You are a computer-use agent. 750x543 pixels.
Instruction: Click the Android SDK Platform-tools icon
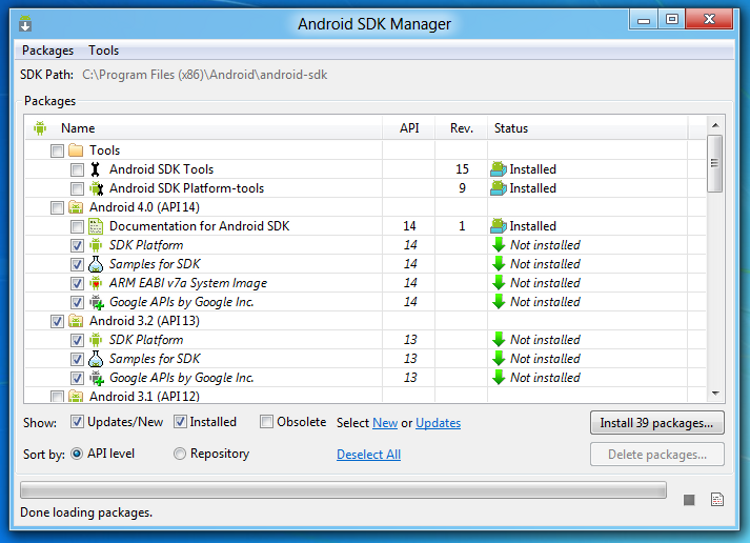[96, 188]
